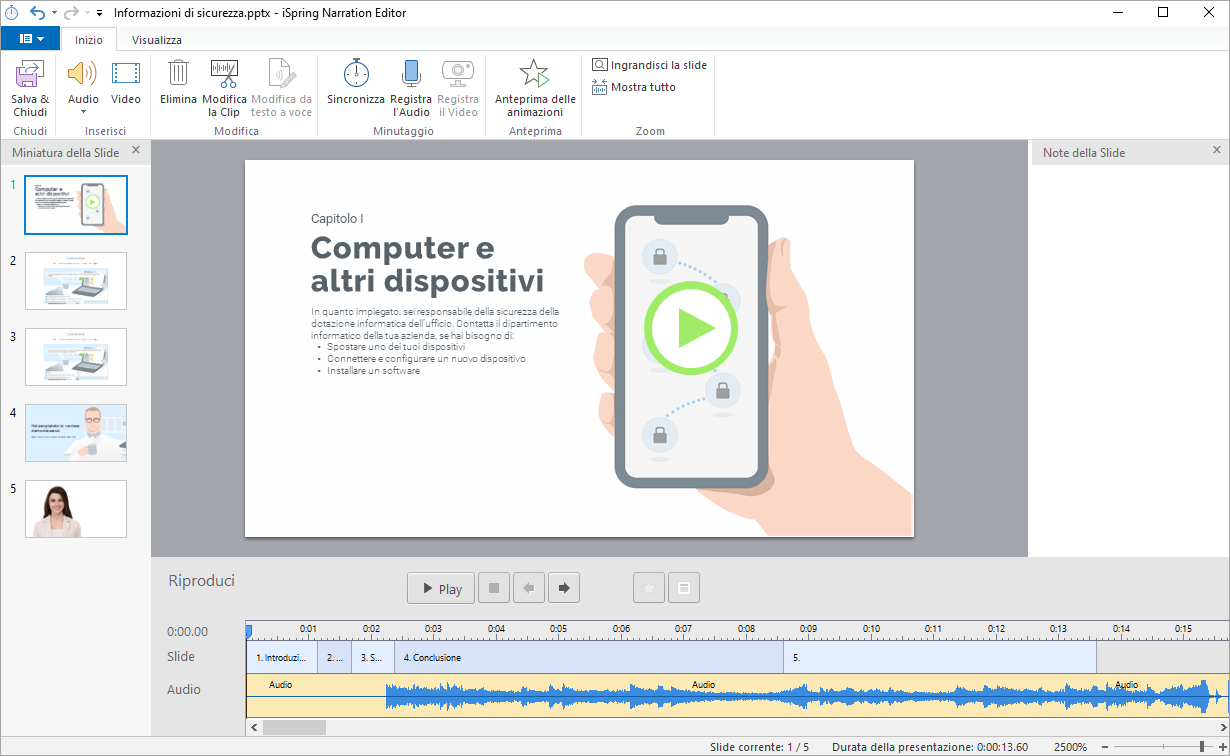
Task: Click the Salva & Chiudi icon
Action: click(29, 75)
